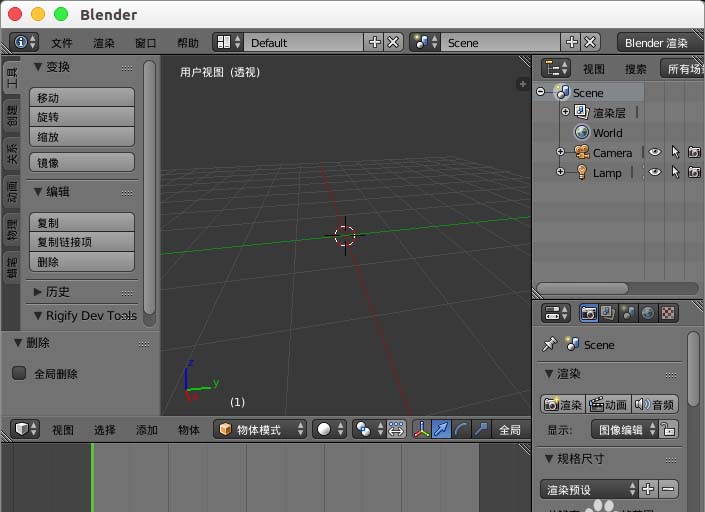This screenshot has height=512, width=705.
Task: Add a new scene
Action: coord(571,42)
